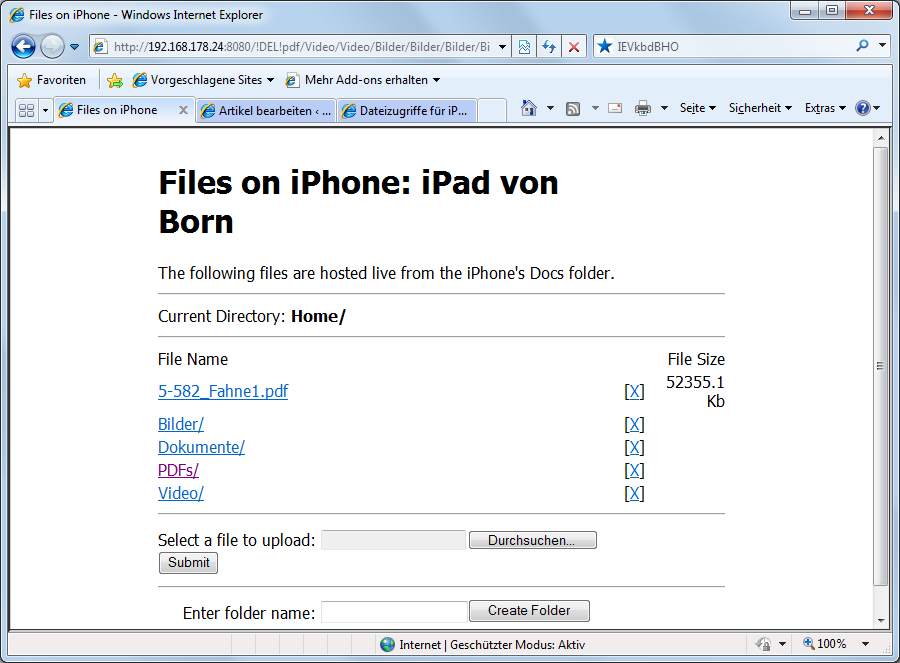Click the Add to Favorites bar icon

coord(115,80)
